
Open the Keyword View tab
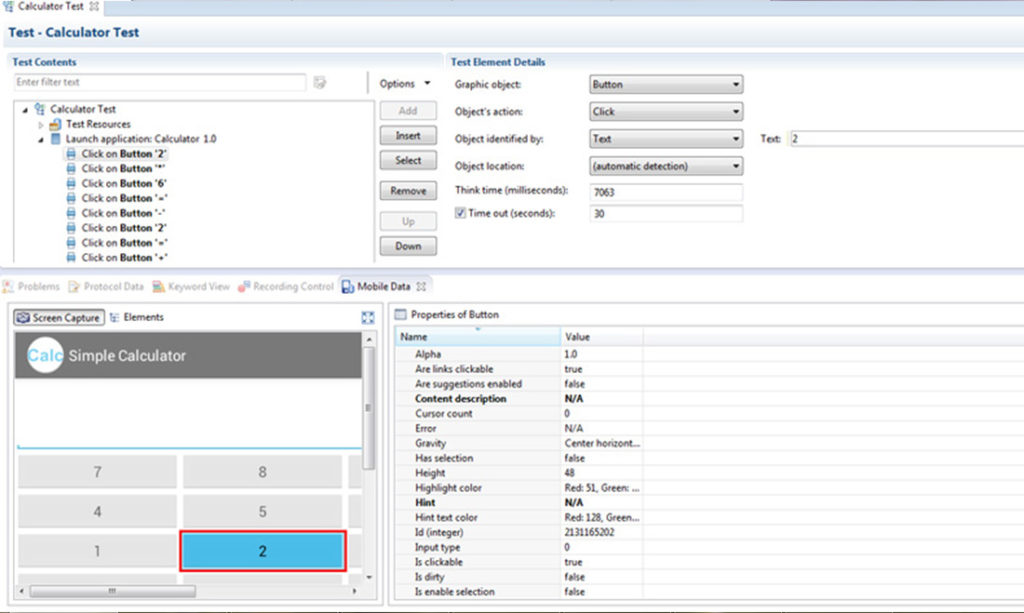point(191,287)
